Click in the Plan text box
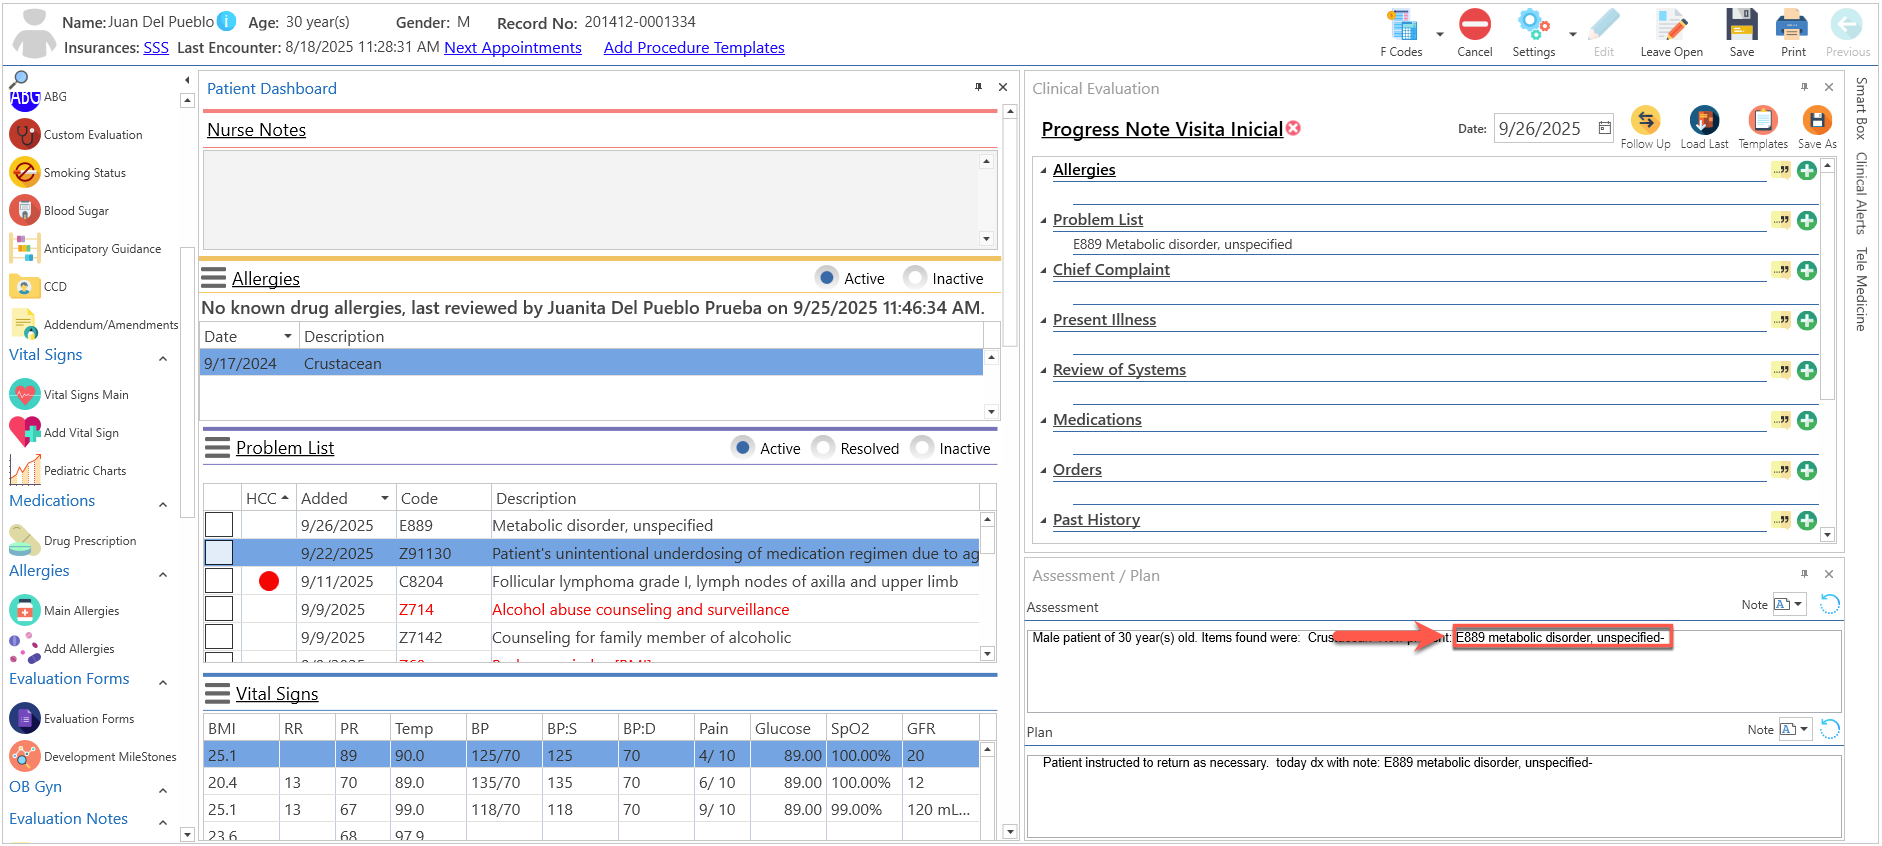The image size is (1882, 846). (x=1434, y=796)
